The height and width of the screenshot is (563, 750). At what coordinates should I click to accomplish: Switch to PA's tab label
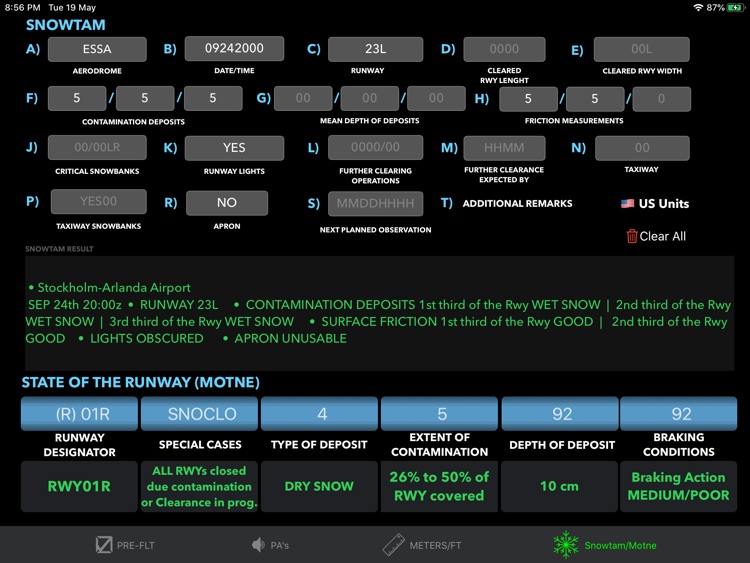[280, 545]
